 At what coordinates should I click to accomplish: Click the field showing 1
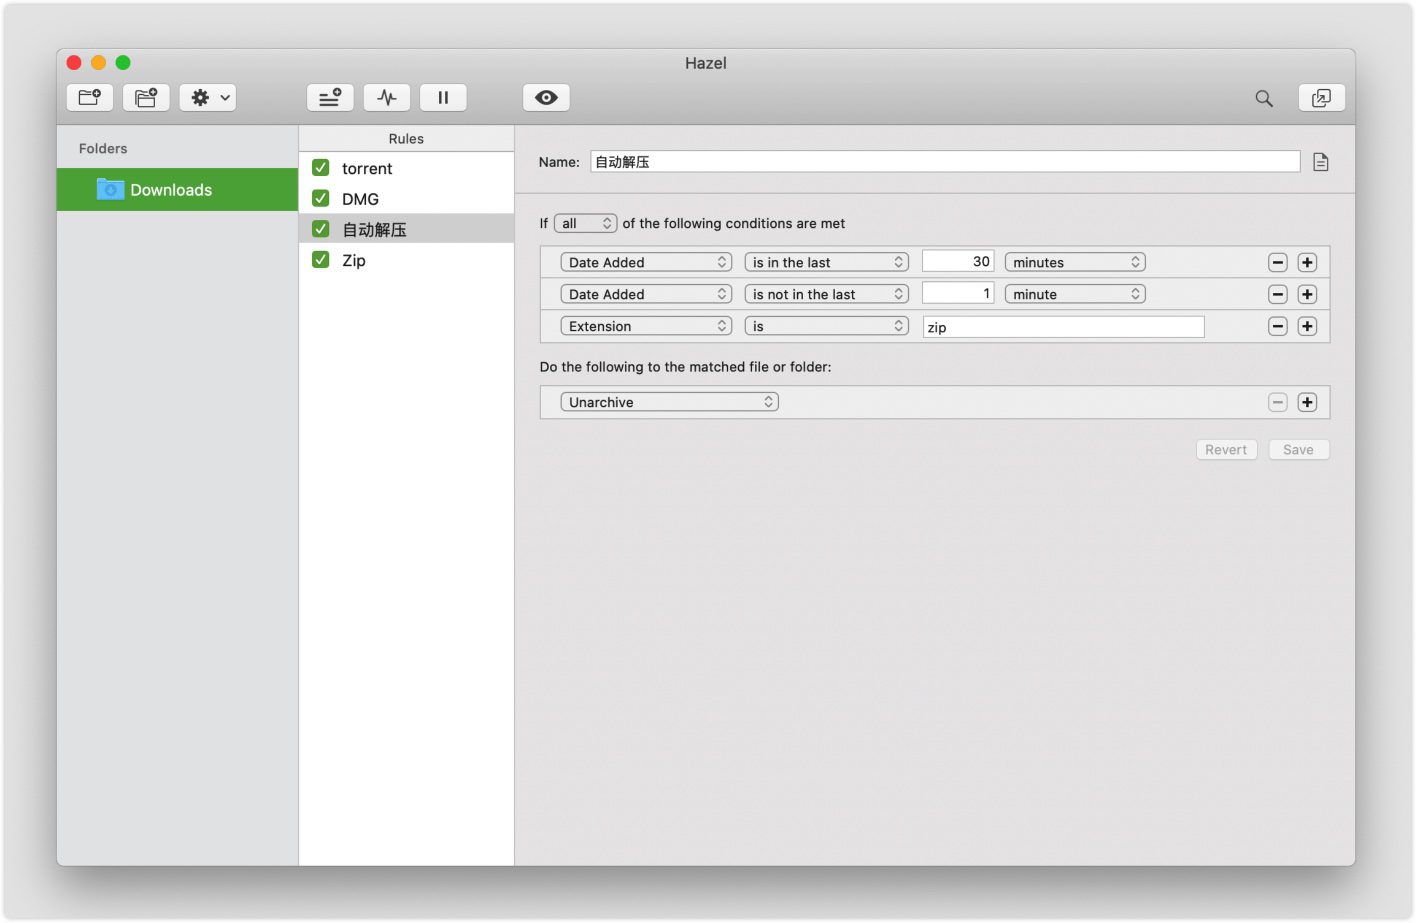[x=958, y=293]
